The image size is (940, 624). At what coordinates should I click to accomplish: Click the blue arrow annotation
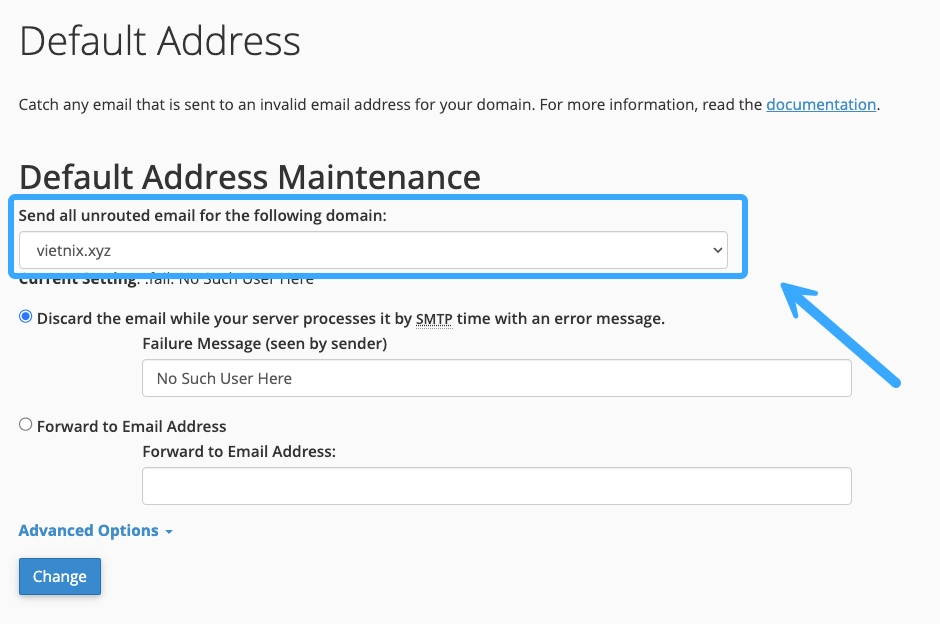point(840,334)
